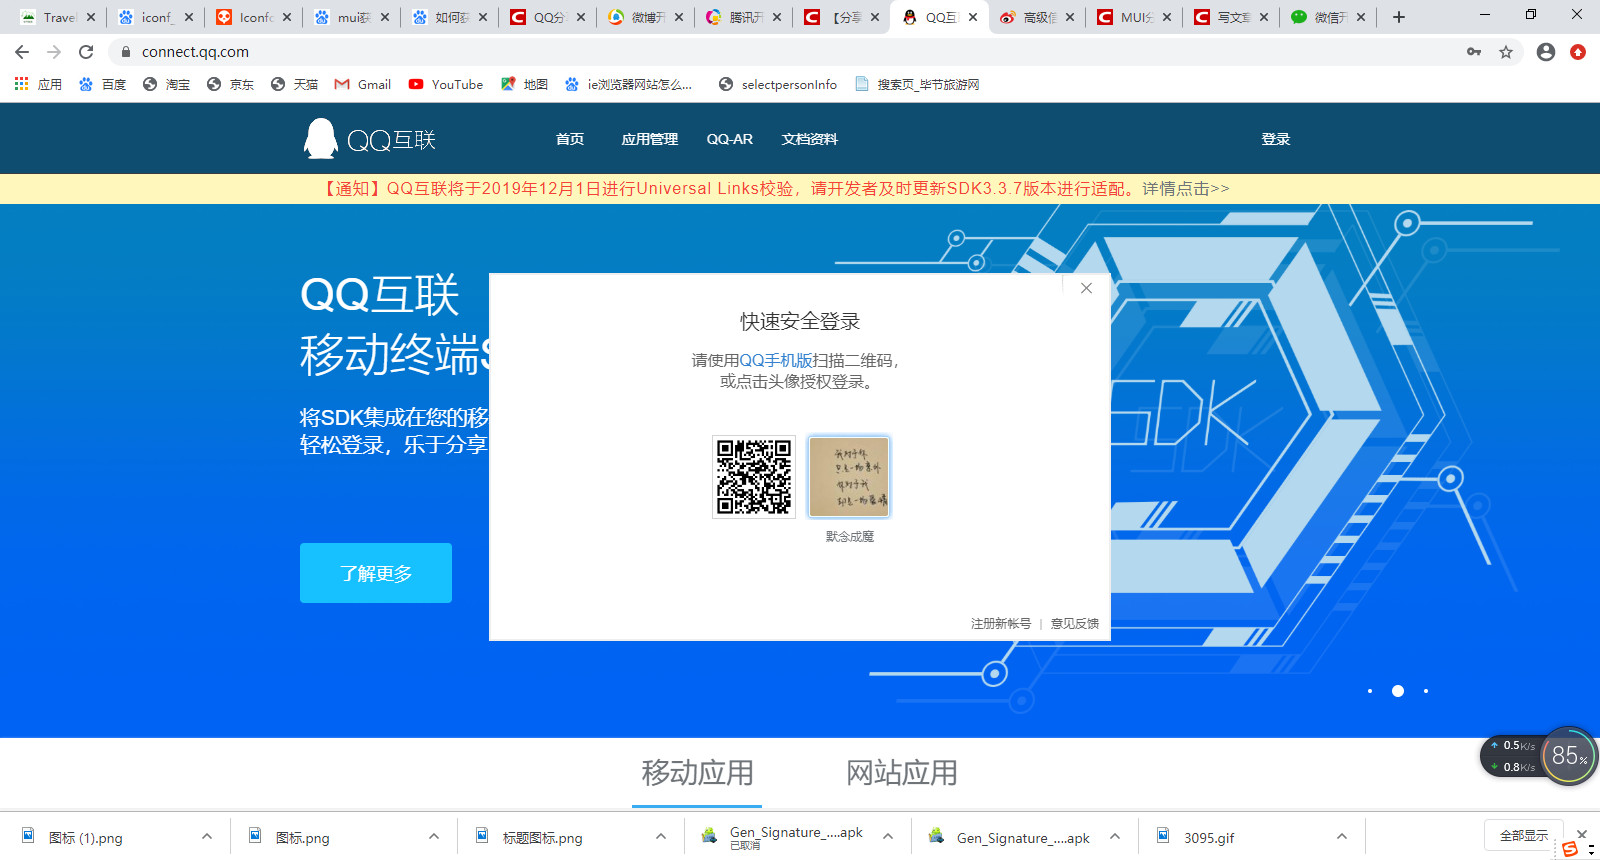Open the QQ手机版 link in the dialog
The height and width of the screenshot is (860, 1600).
776,360
